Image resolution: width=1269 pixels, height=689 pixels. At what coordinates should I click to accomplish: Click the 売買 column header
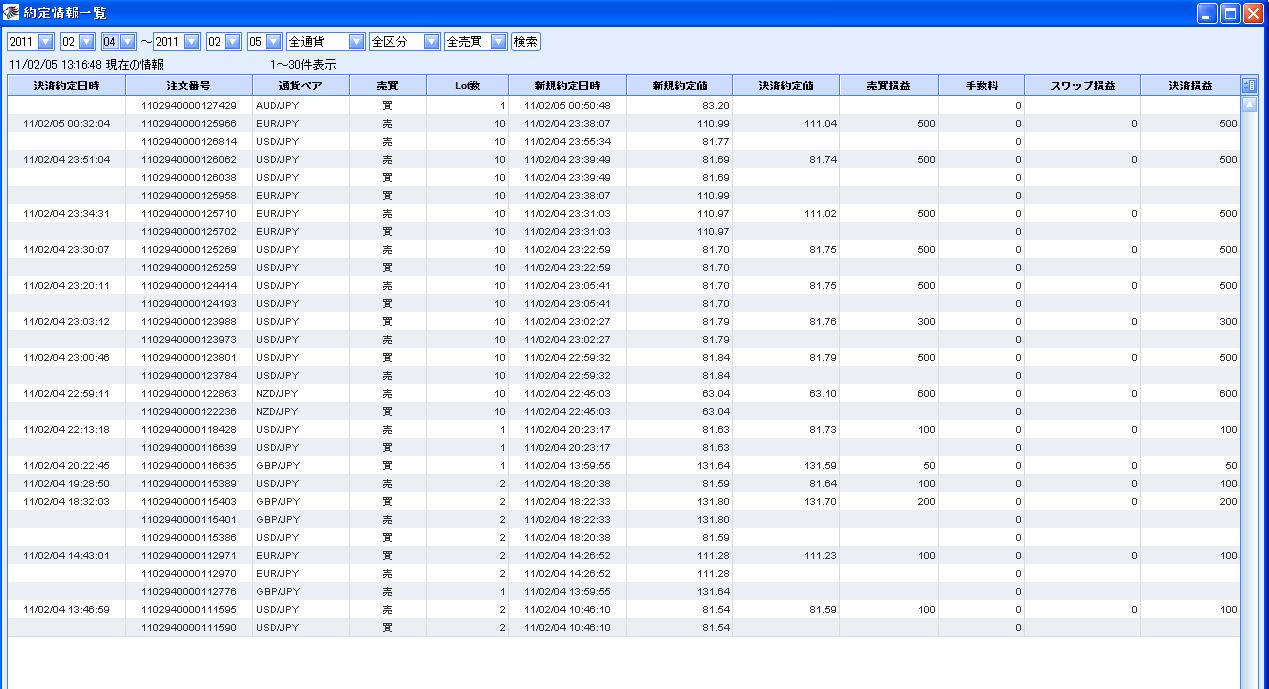tap(388, 86)
